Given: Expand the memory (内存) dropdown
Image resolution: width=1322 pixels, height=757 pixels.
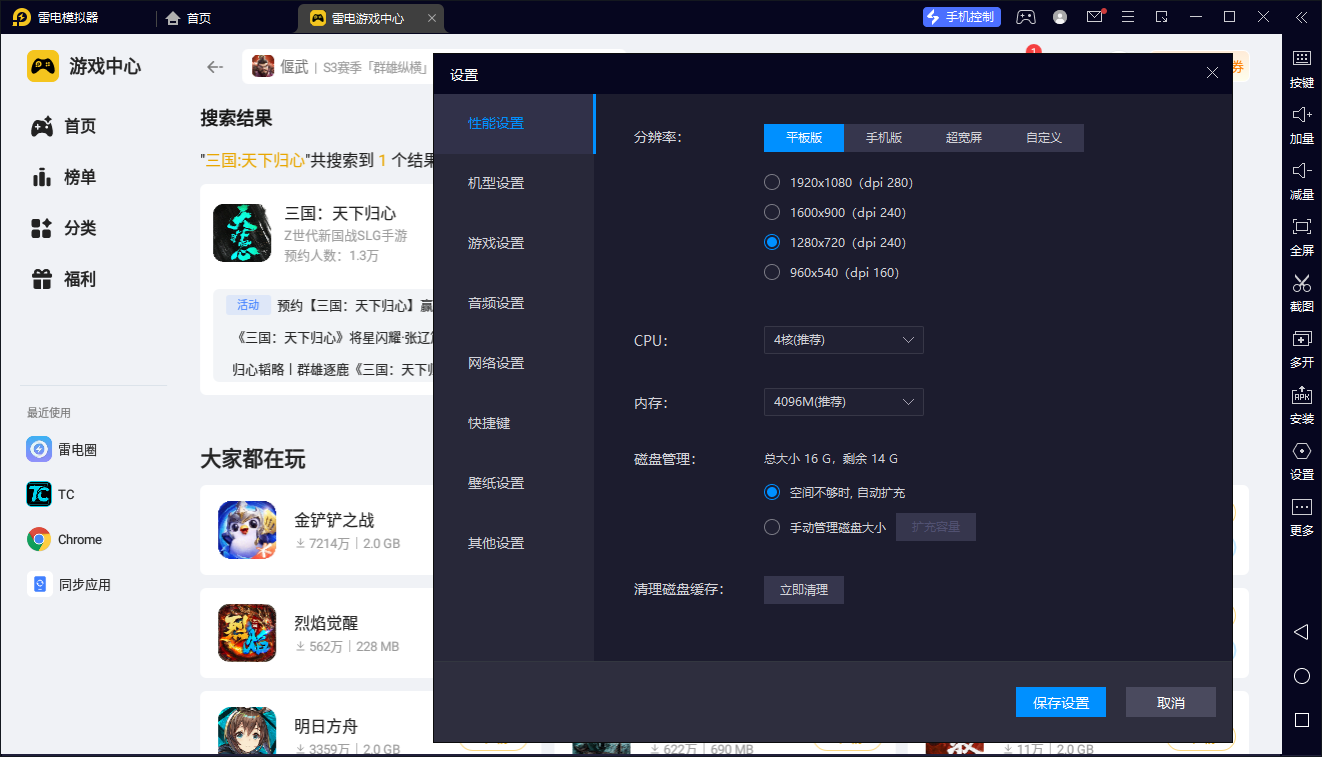Looking at the screenshot, I should (x=843, y=402).
